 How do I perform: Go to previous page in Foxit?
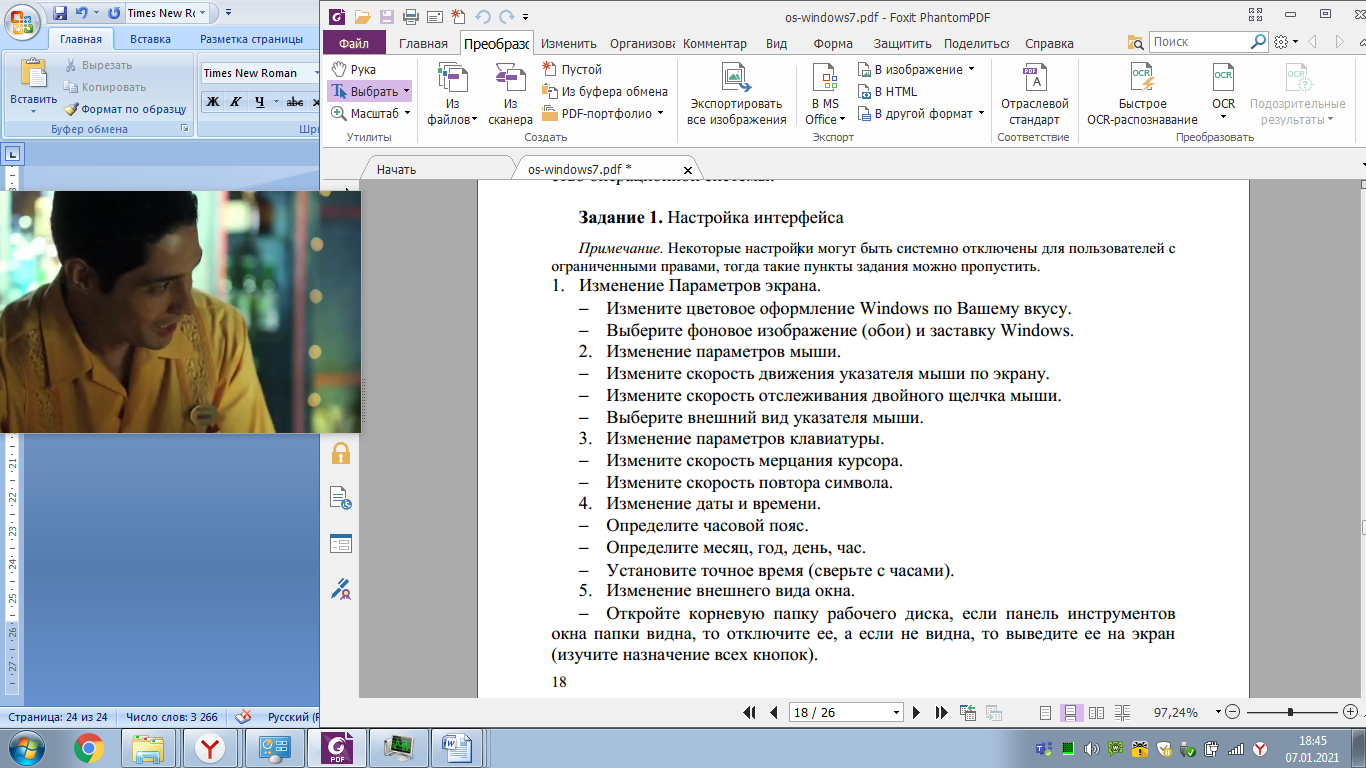pos(773,713)
